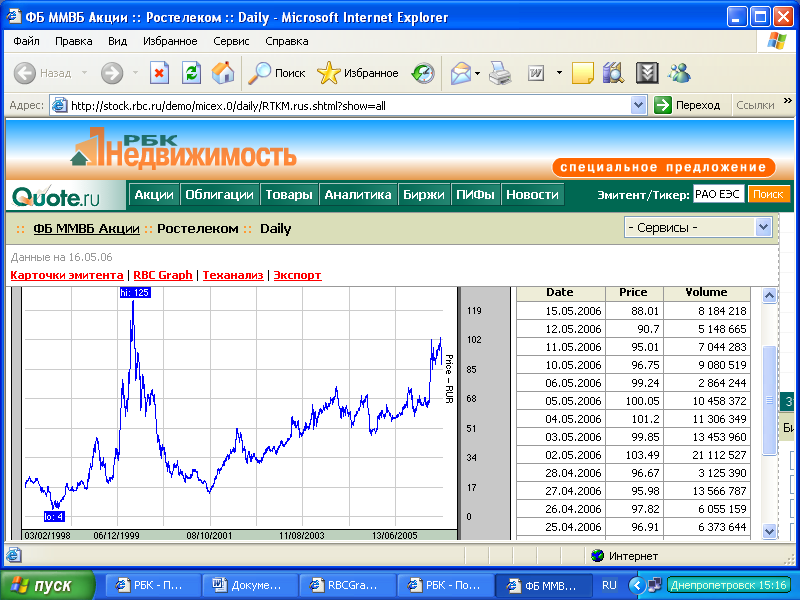
Task: Open Research books icon
Action: point(614,73)
